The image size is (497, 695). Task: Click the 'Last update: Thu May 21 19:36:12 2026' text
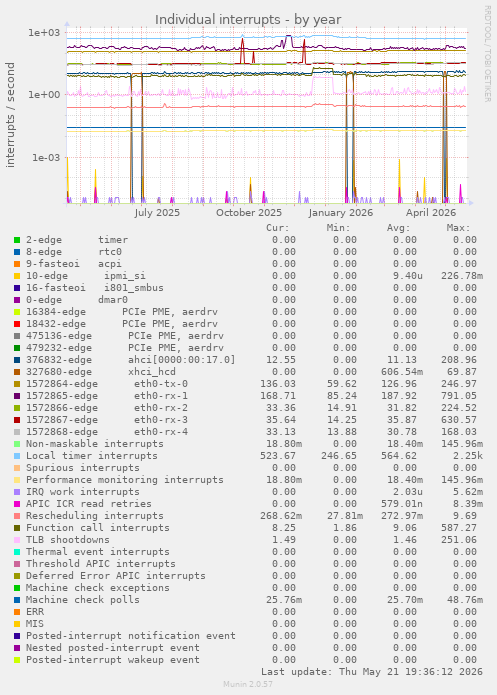tap(372, 672)
